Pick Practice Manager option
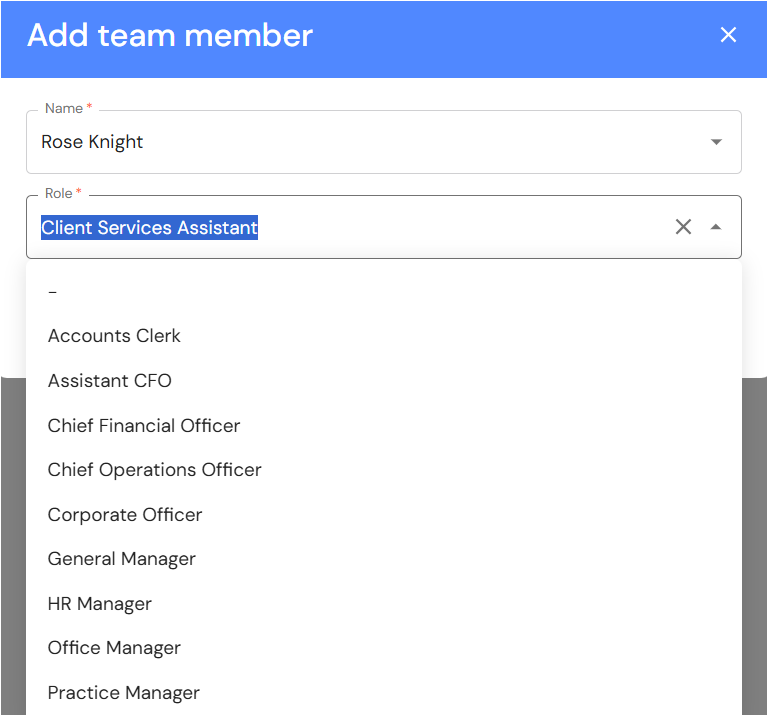This screenshot has width=768, height=716. 124,693
